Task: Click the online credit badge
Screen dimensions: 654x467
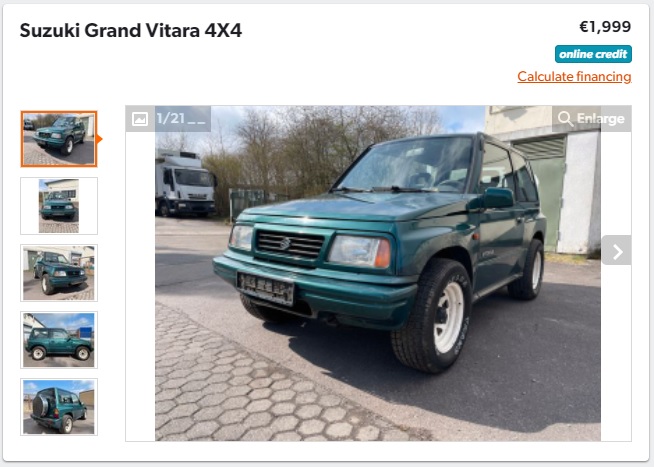Action: coord(593,54)
